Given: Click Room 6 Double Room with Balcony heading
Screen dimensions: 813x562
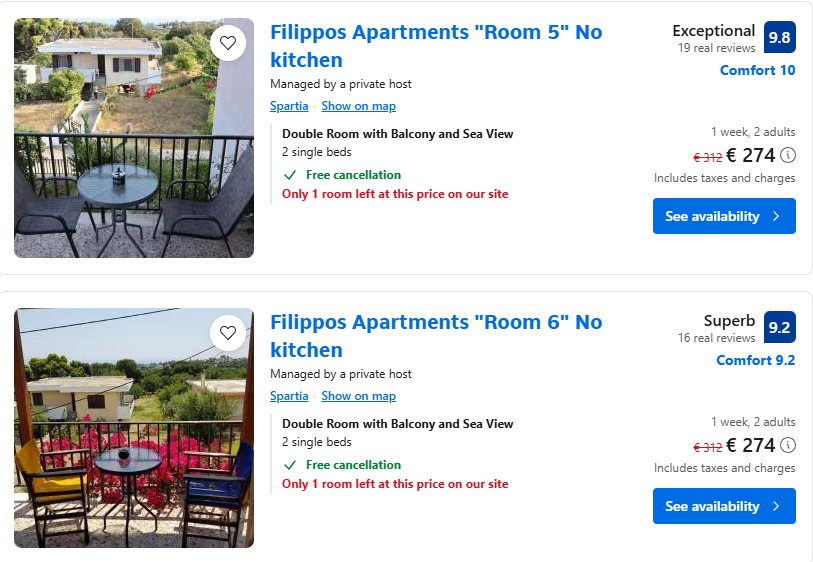Looking at the screenshot, I should click(397, 424).
